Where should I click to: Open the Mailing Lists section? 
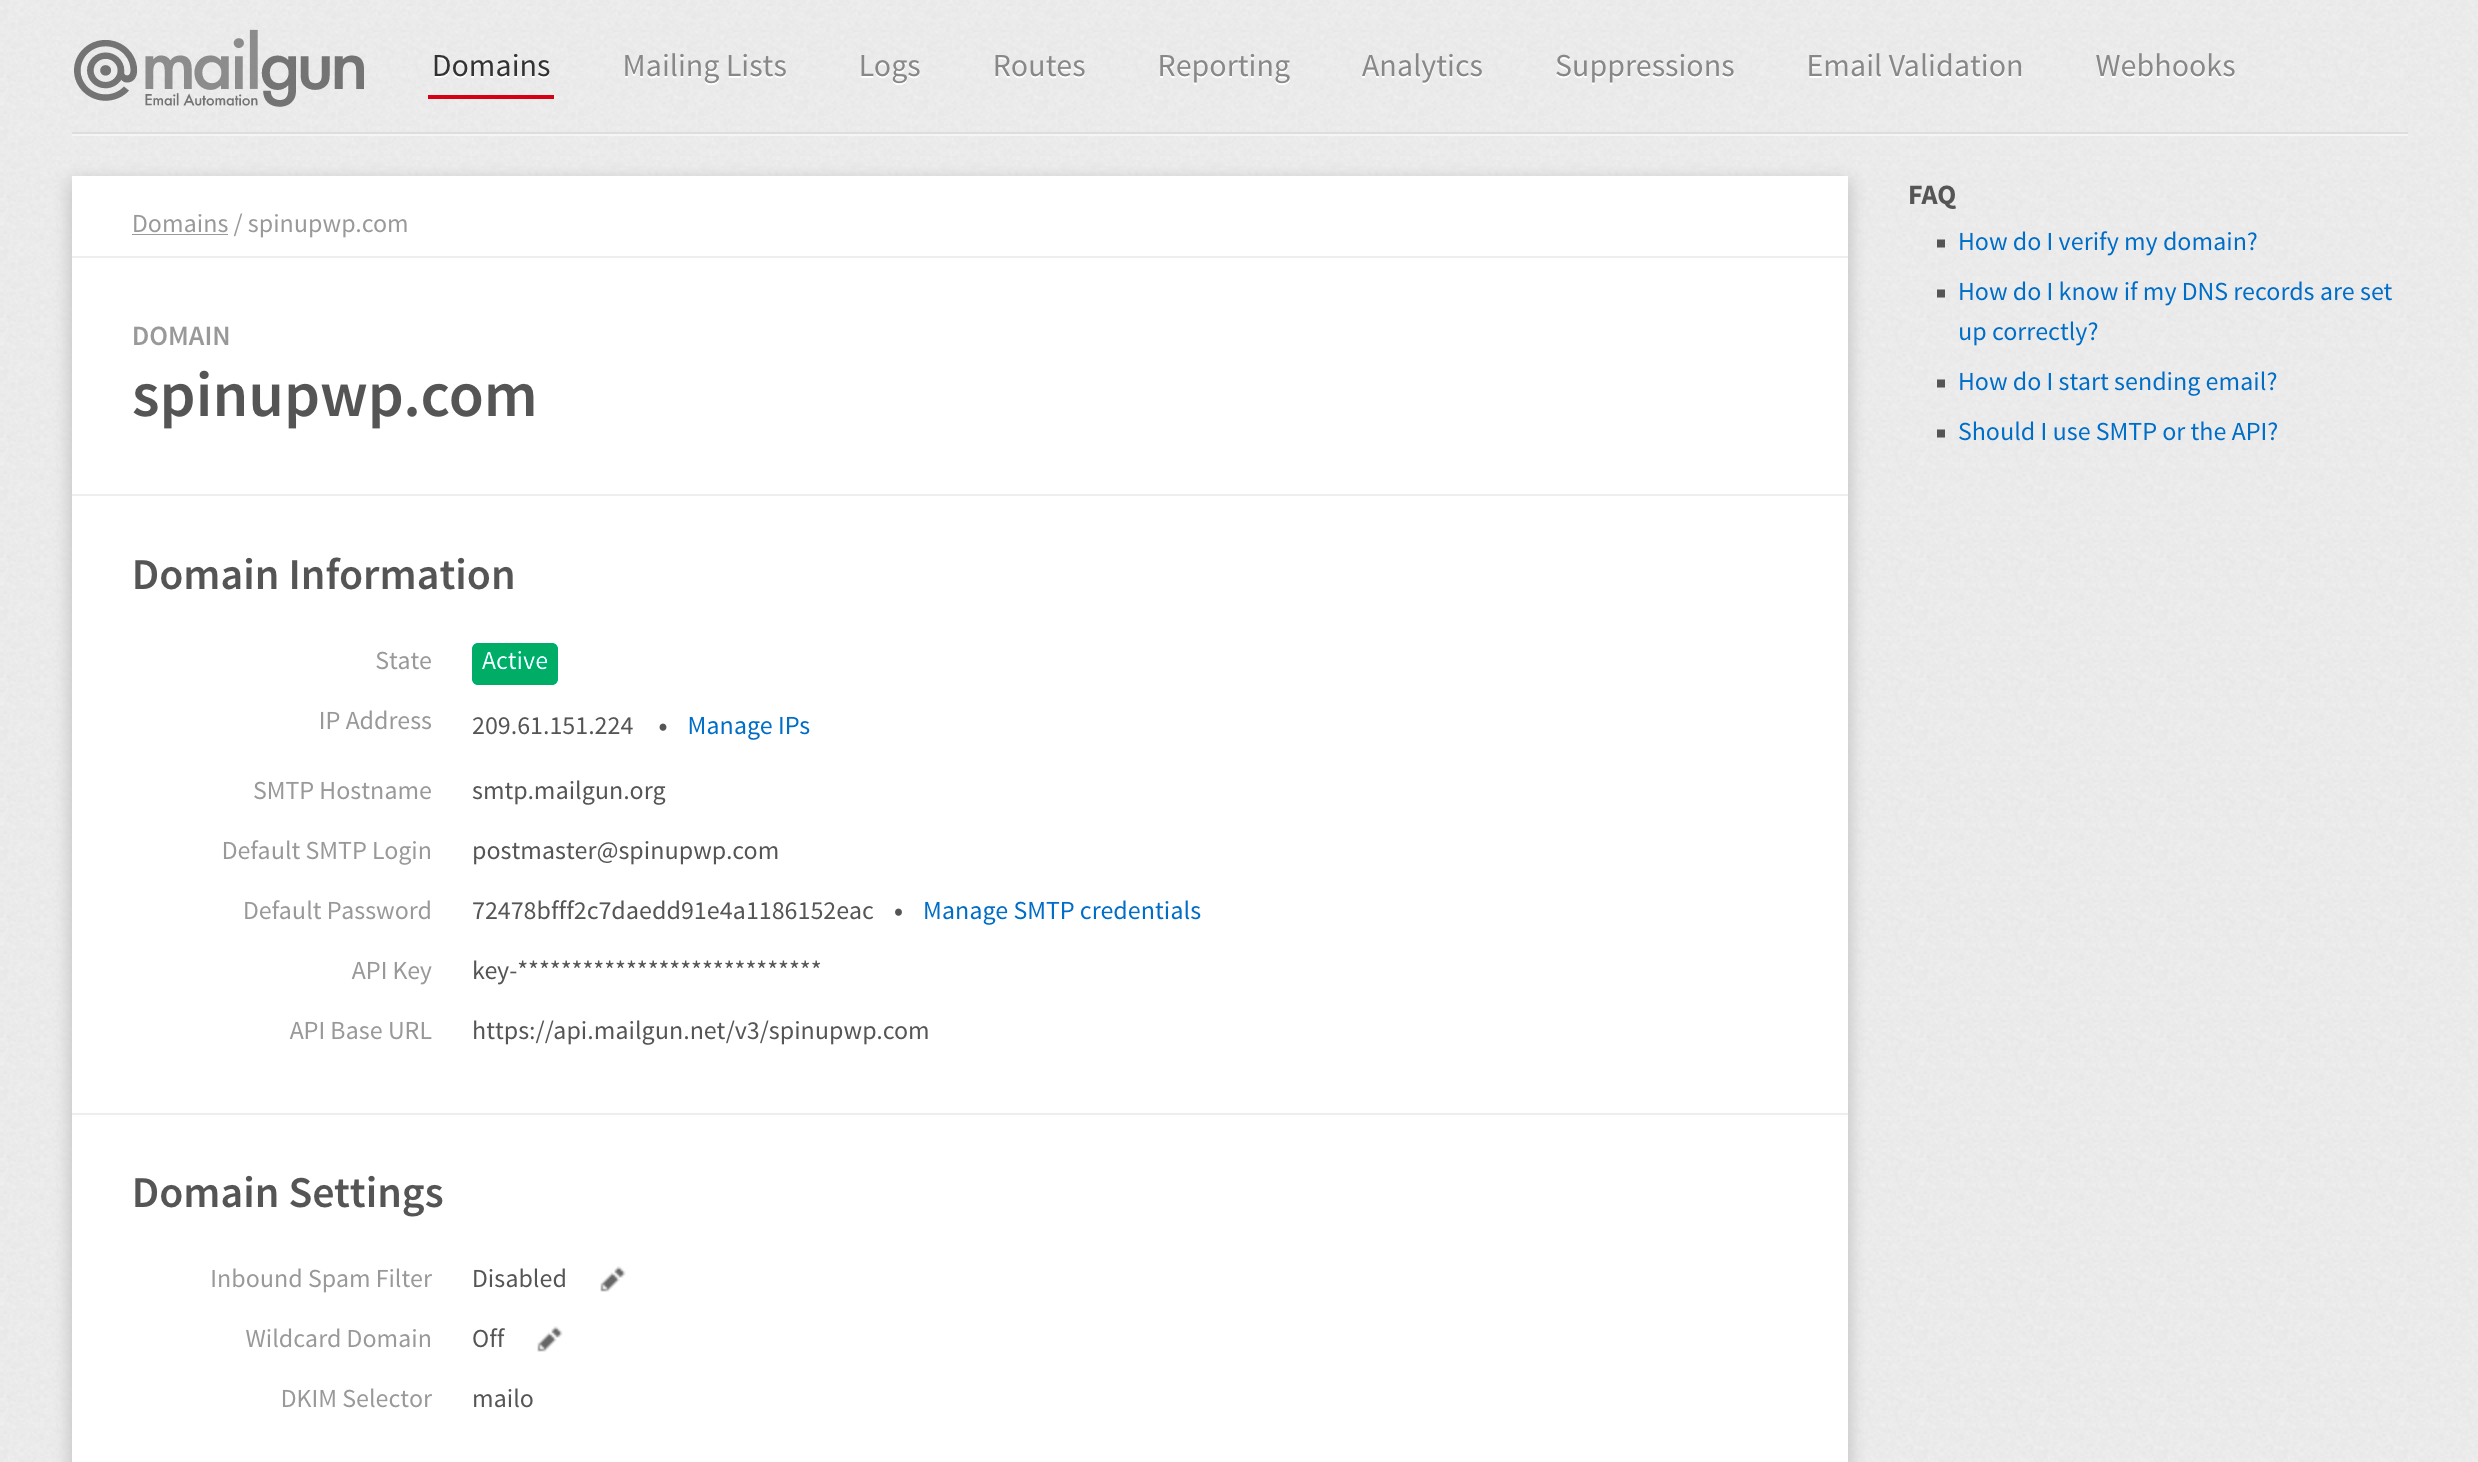click(703, 64)
